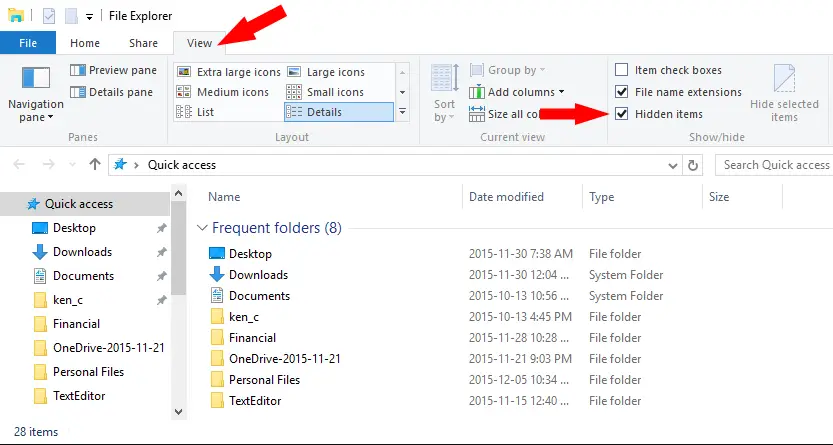Select Desktop row in Frequent folders list
The height and width of the screenshot is (445, 833).
coord(425,254)
